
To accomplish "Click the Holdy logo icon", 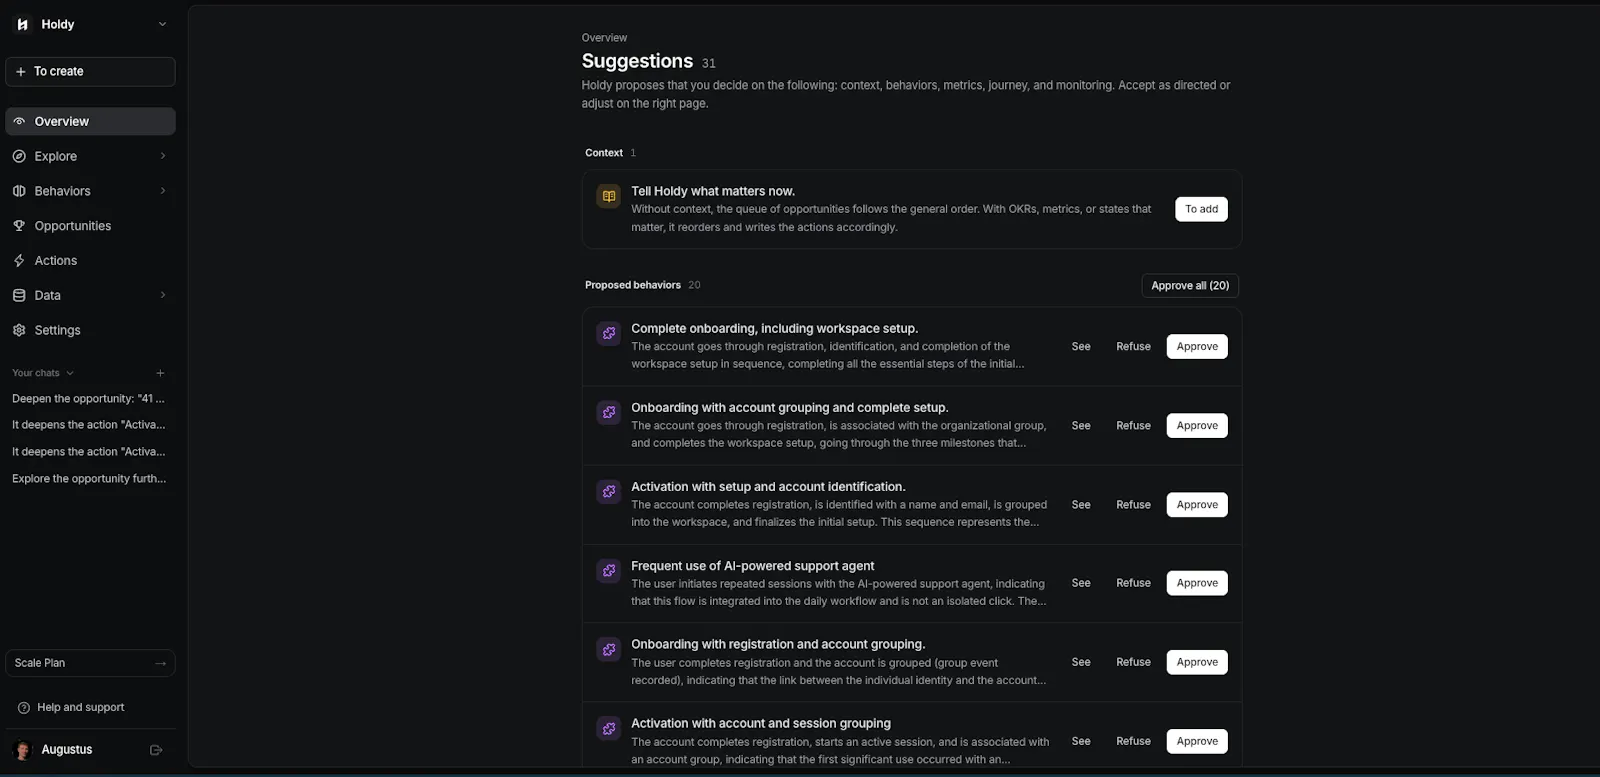I will tap(22, 24).
